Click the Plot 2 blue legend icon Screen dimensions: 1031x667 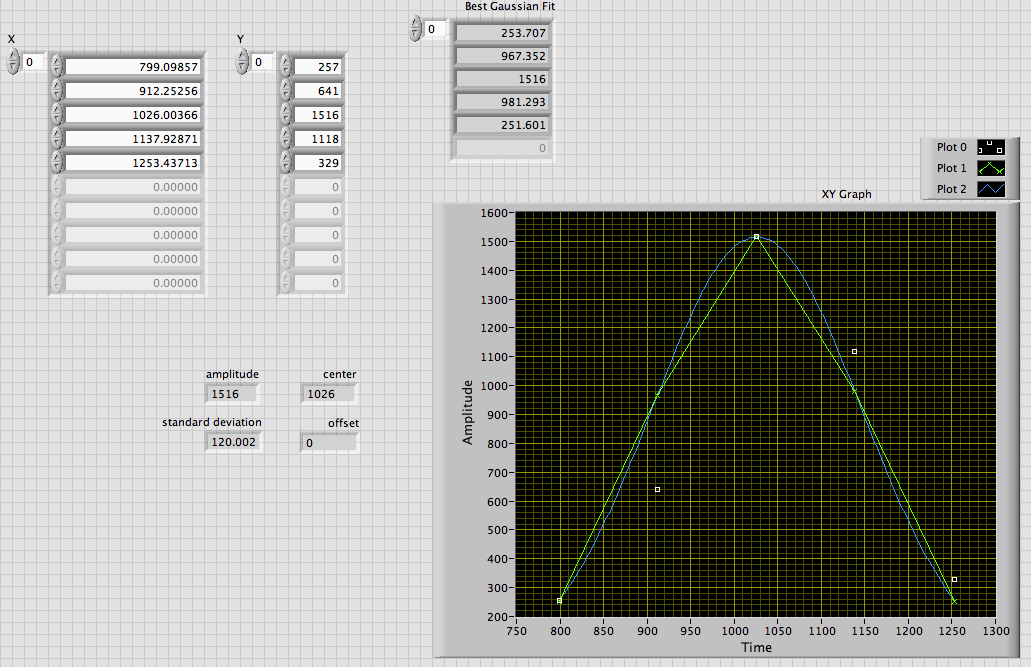pos(991,189)
